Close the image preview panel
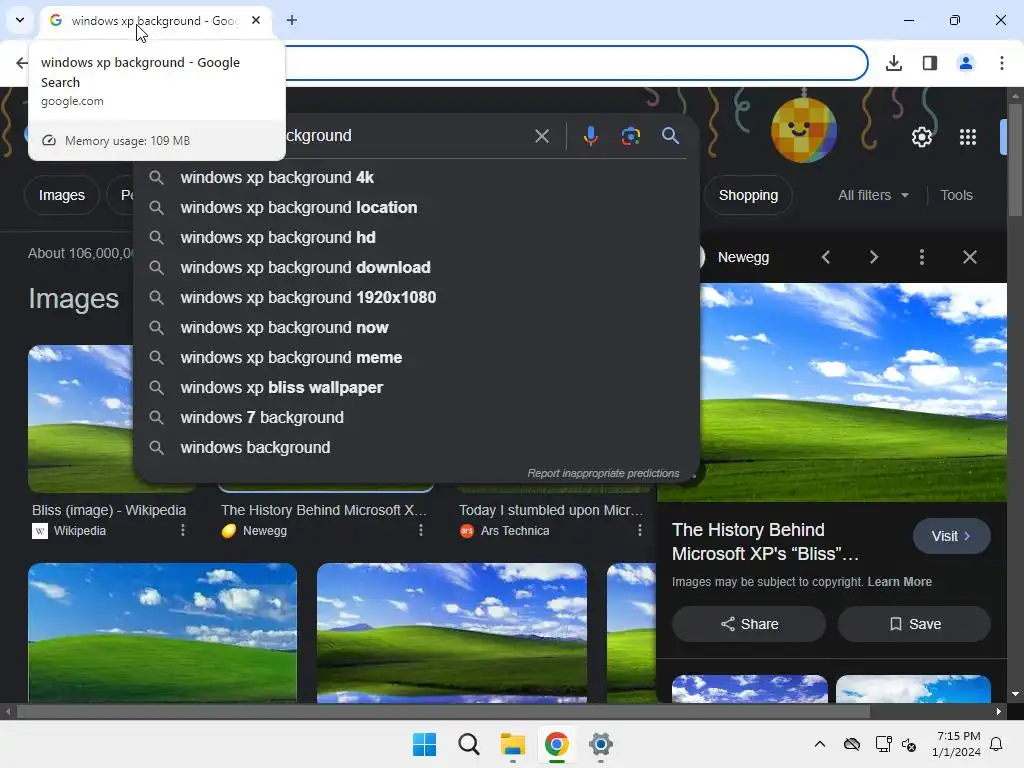Viewport: 1024px width, 768px height. pos(970,257)
